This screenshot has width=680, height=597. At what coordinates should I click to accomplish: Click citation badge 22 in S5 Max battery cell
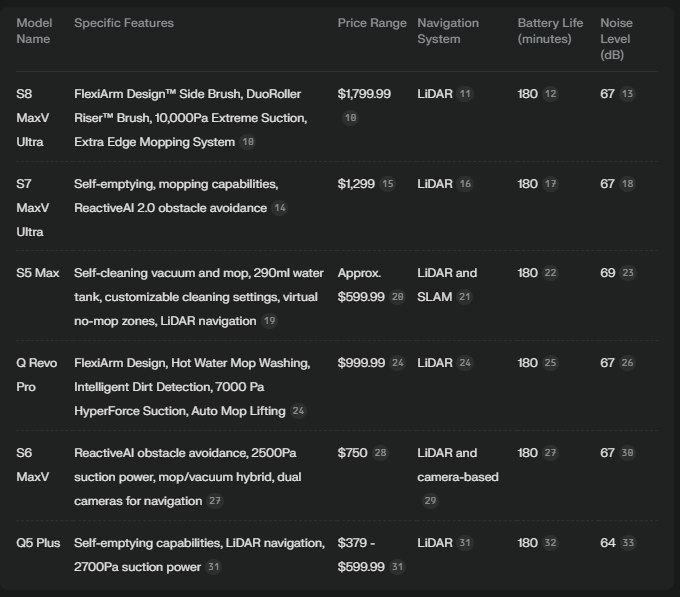click(x=550, y=273)
